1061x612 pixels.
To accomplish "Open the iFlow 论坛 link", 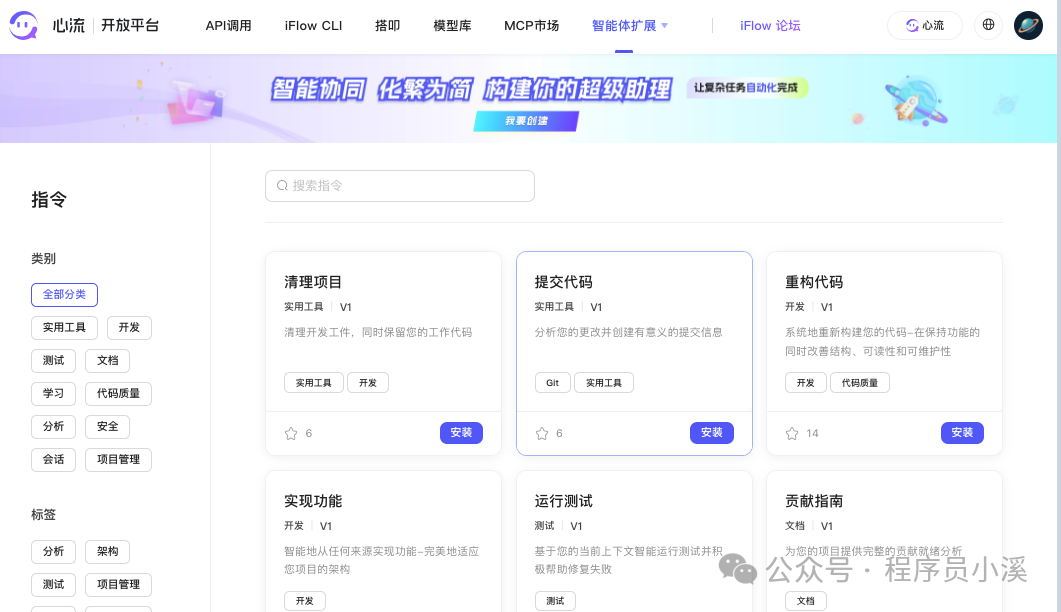I will coord(770,25).
